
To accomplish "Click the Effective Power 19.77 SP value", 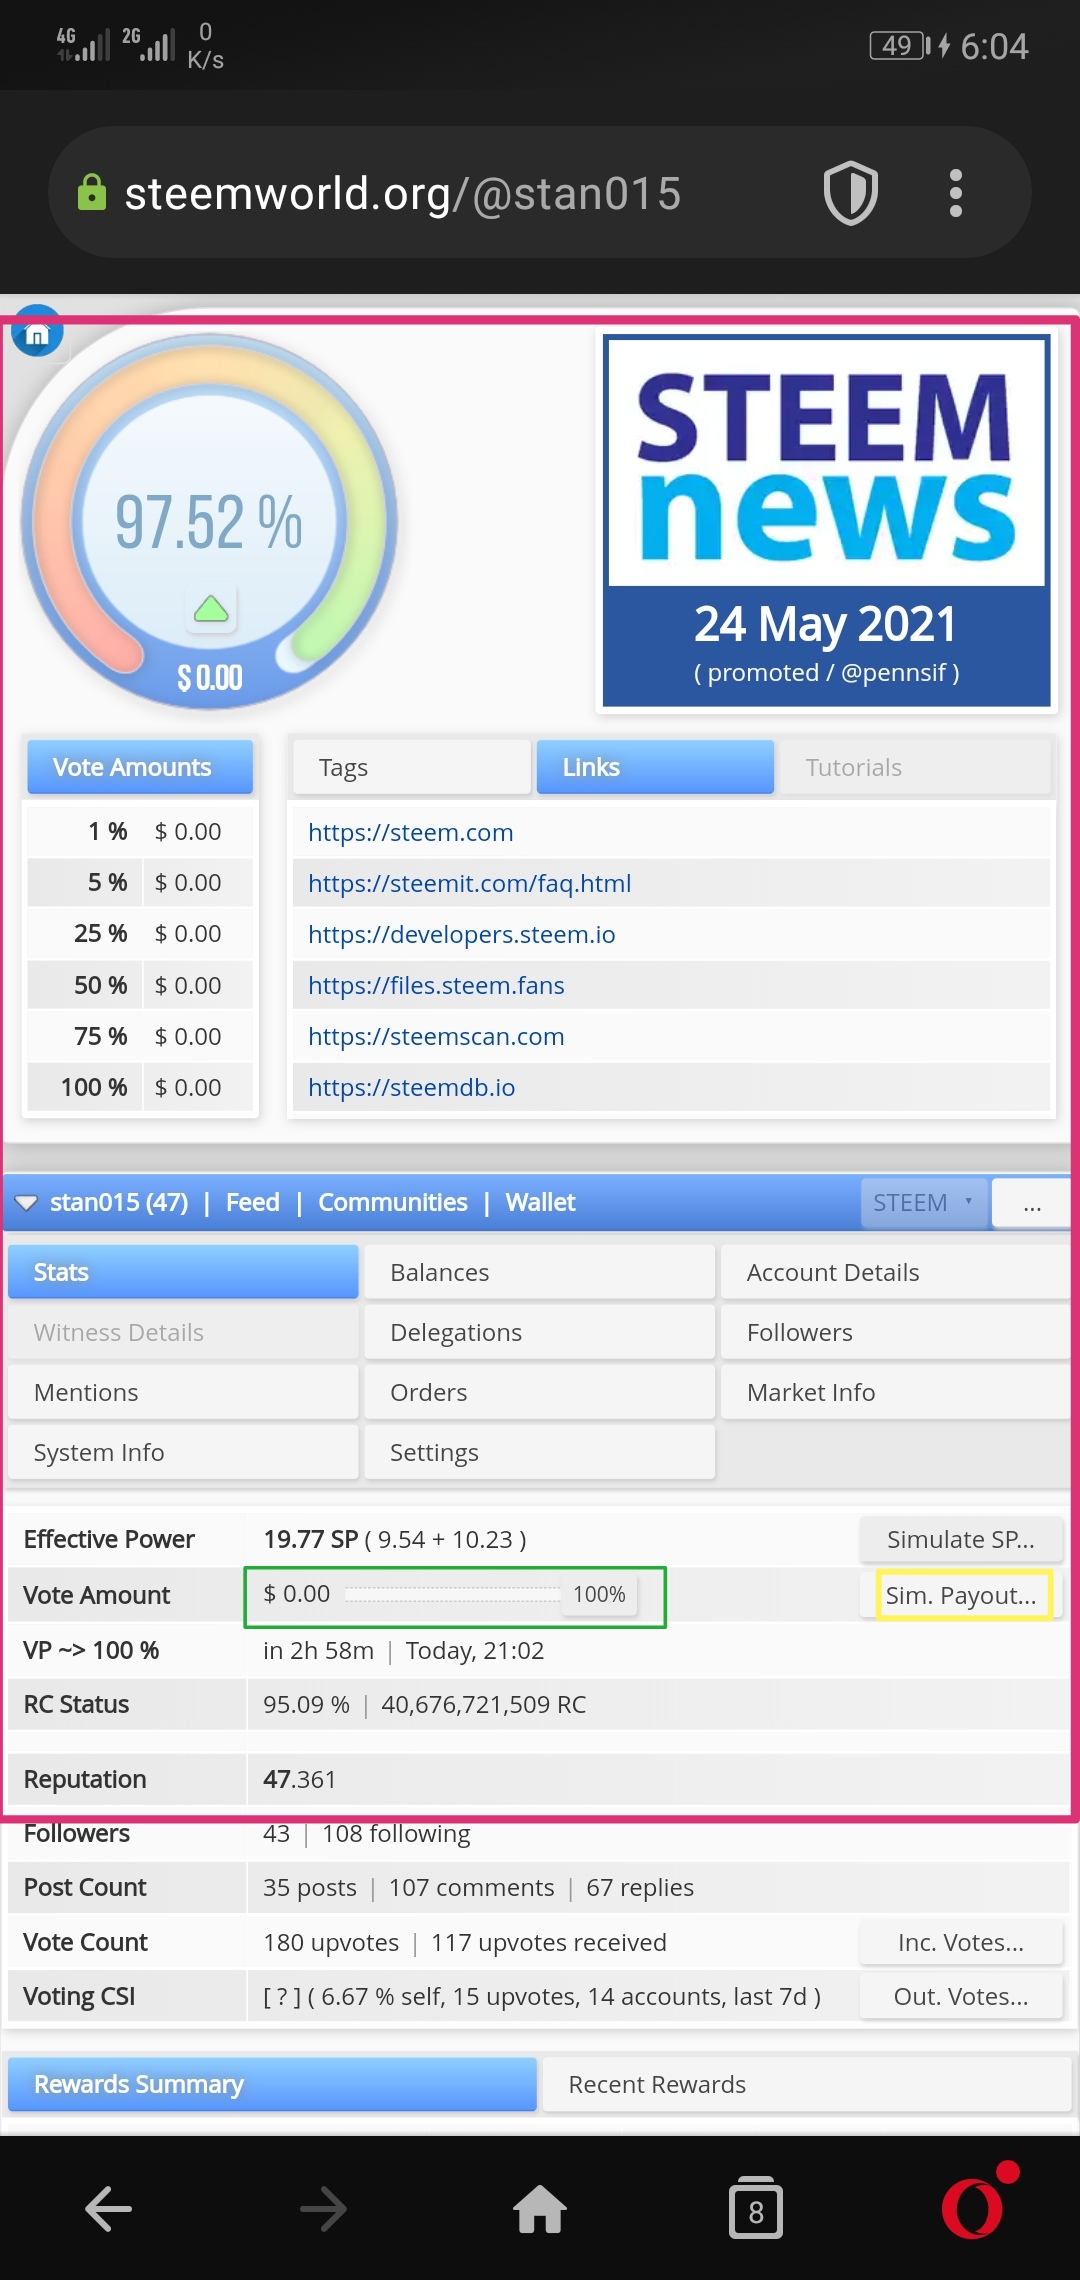I will coord(310,1539).
